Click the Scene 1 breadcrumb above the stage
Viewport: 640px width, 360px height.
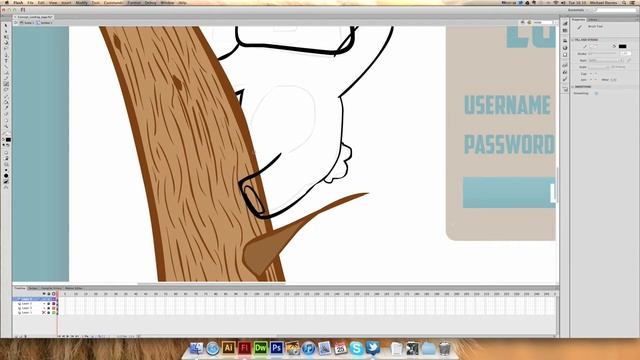(x=26, y=23)
